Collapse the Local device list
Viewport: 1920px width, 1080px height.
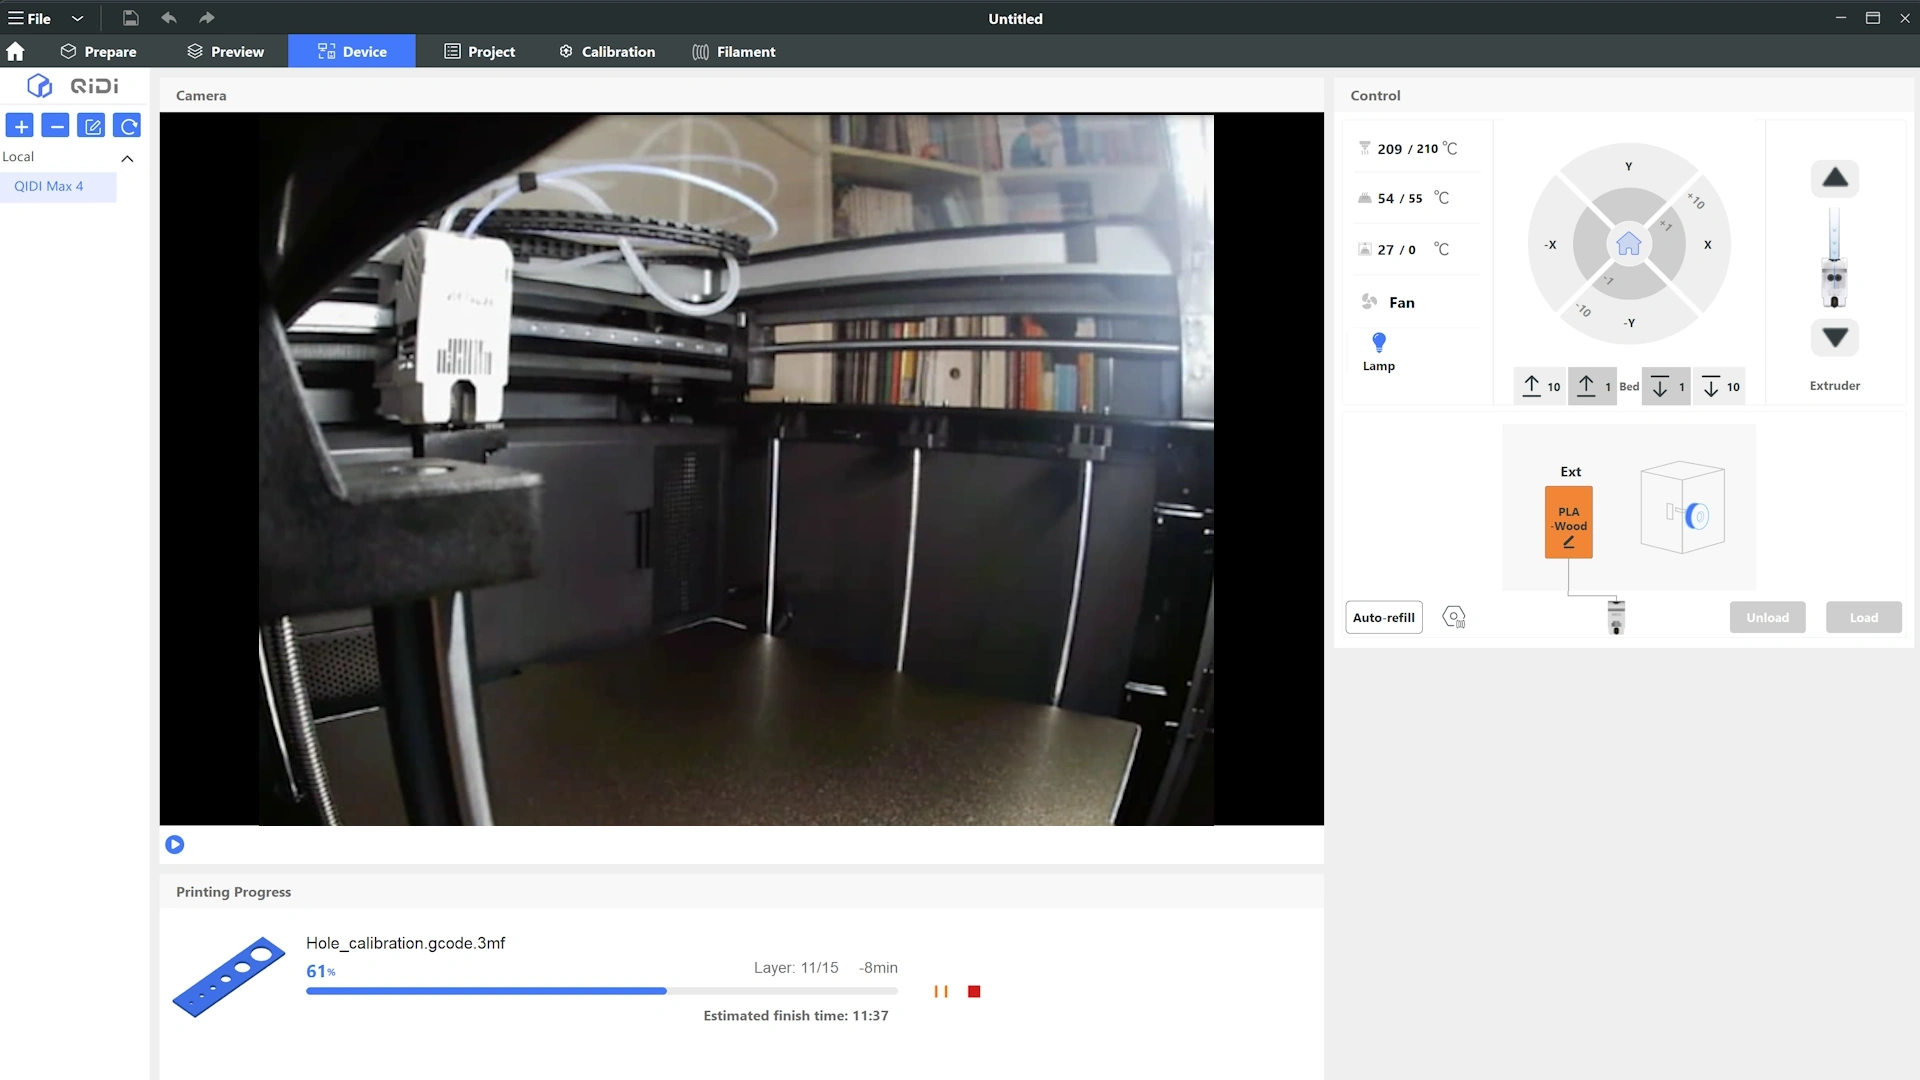(x=127, y=158)
